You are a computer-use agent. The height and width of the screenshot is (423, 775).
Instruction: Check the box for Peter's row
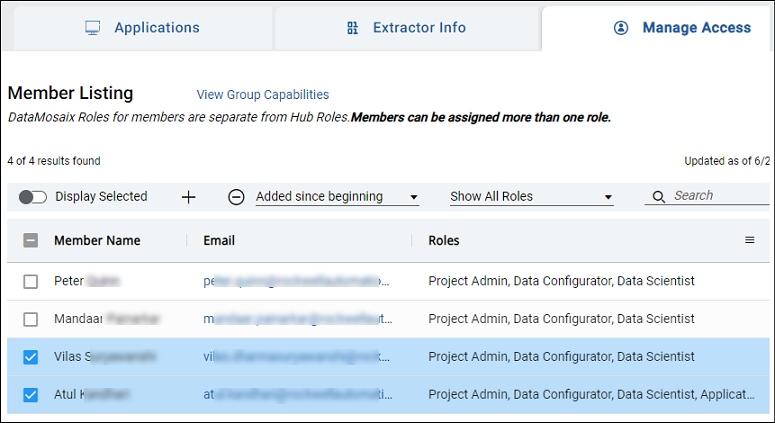point(31,282)
